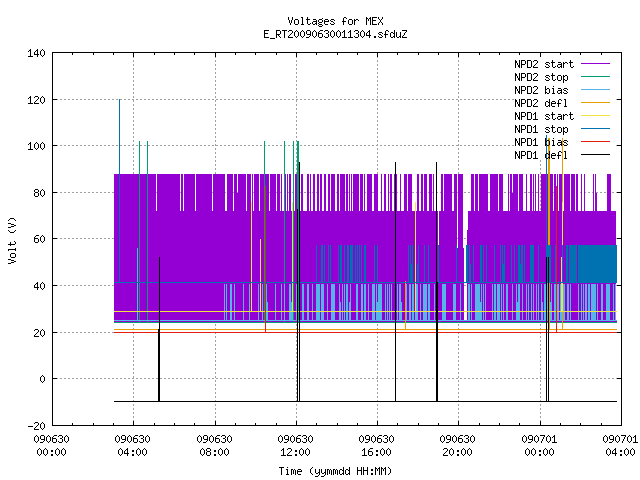Screen dimensions: 640x480
Task: Click the y-axis label "Volt (V)"
Action: click(12, 240)
